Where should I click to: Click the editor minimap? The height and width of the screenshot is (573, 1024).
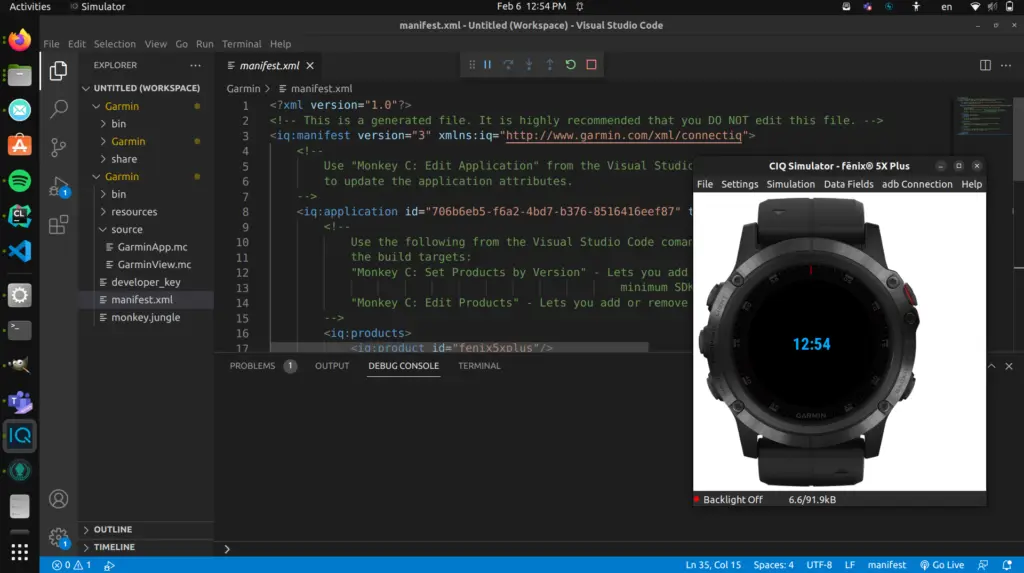[984, 118]
